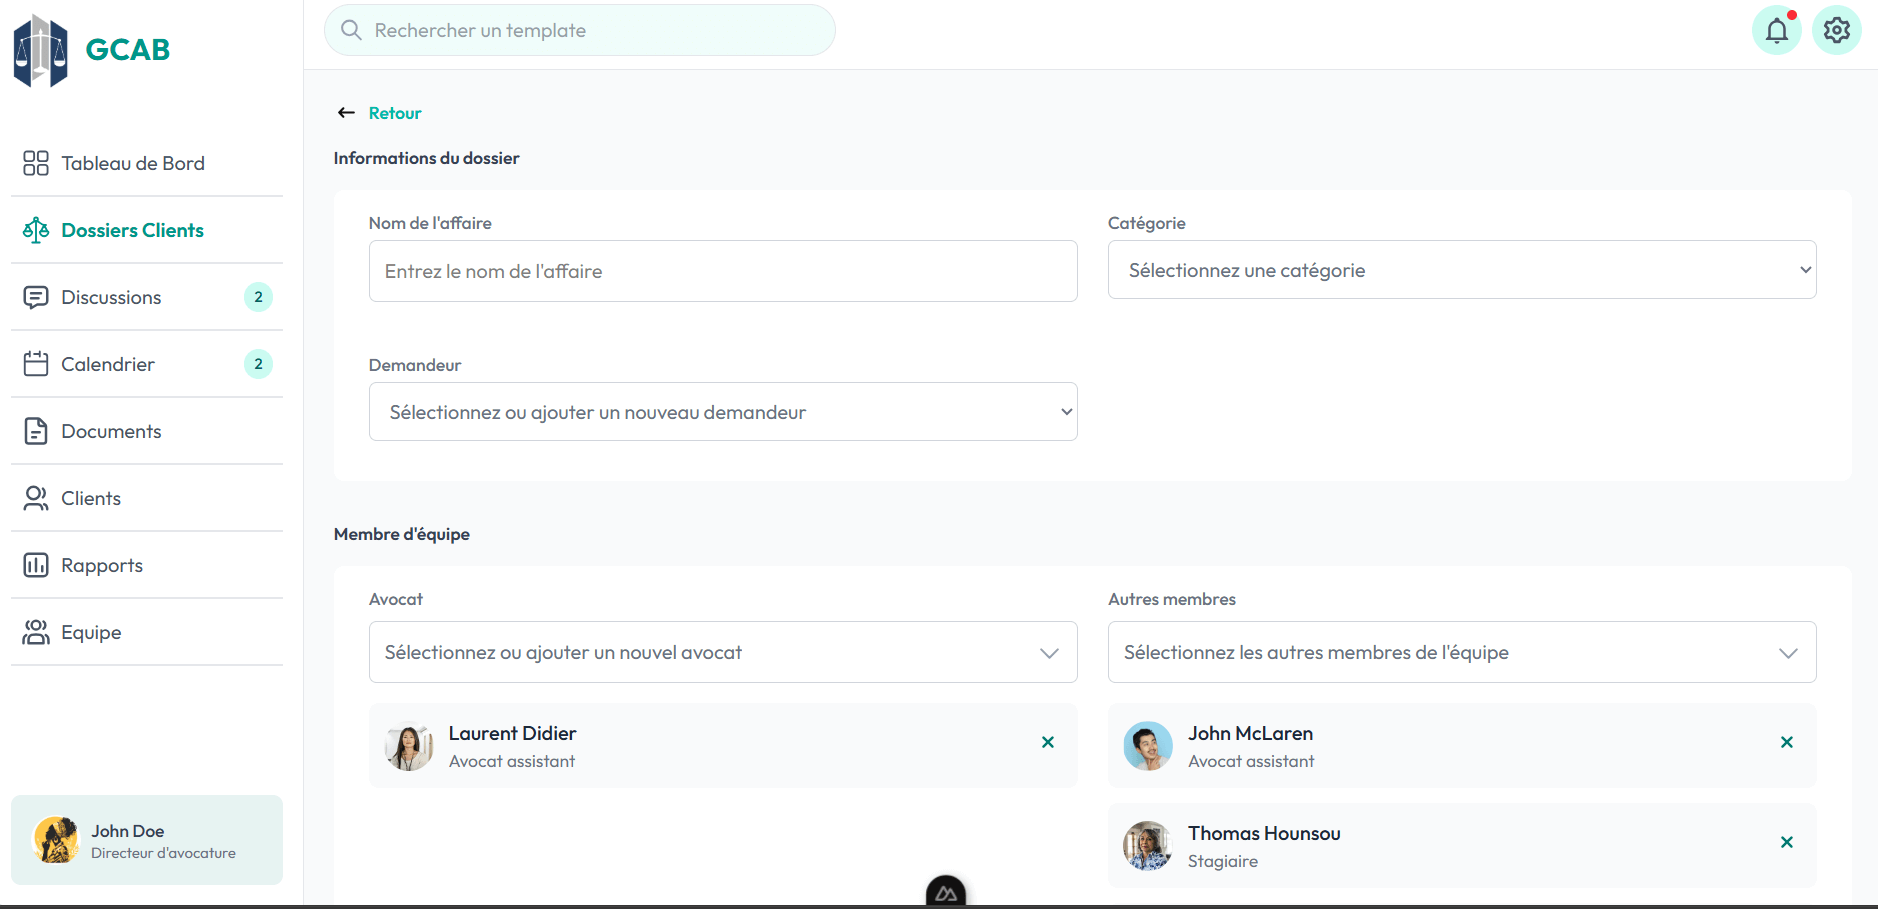The image size is (1878, 909).
Task: Open the Calendrier calendar icon
Action: click(x=36, y=364)
